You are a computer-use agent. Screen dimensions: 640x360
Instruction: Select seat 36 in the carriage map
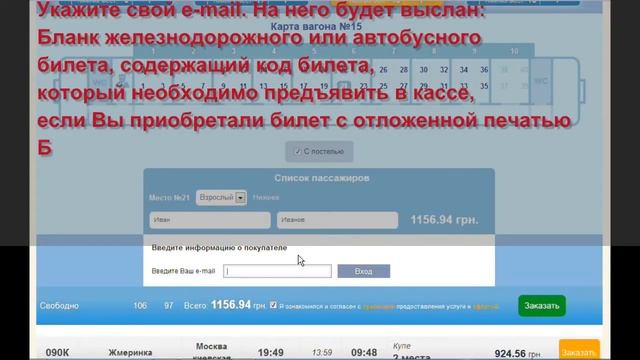click(x=484, y=70)
